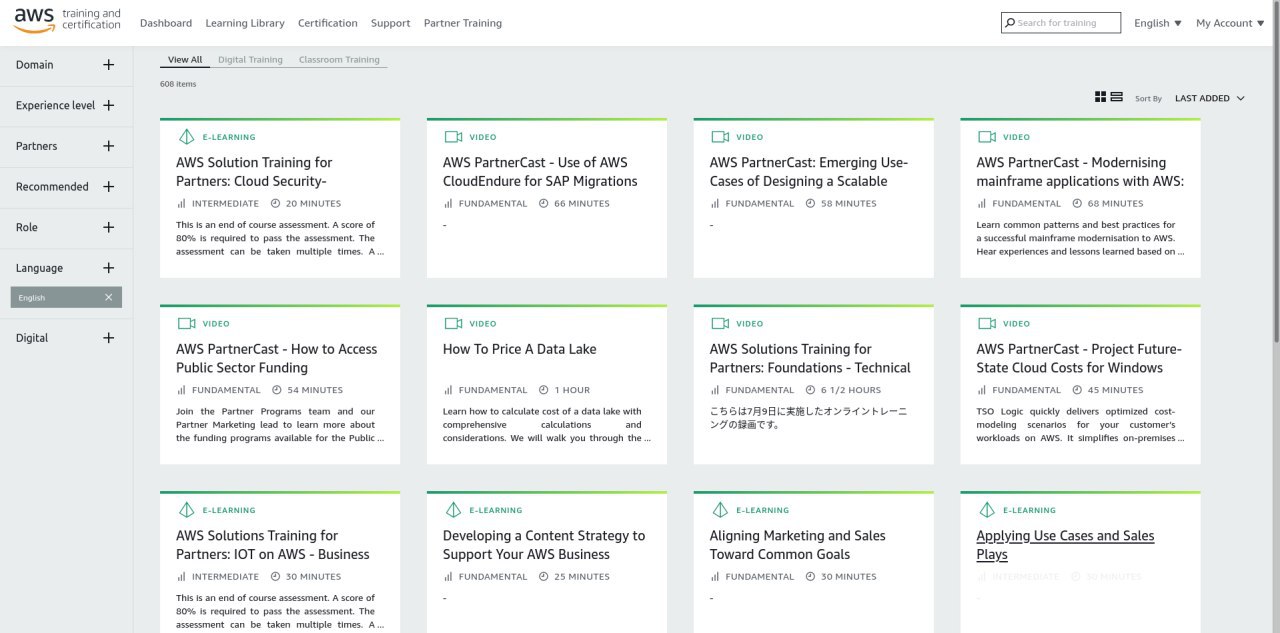The image size is (1280, 633).
Task: Click video icon on Modernising mainframe card
Action: coord(987,137)
